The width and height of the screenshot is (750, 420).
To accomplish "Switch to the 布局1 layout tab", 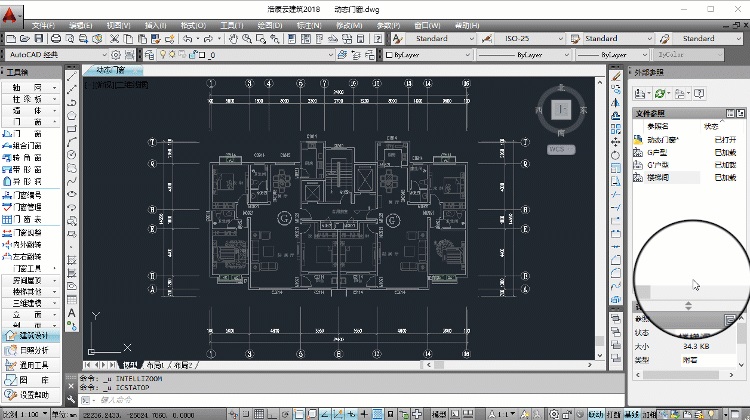I will click(156, 366).
